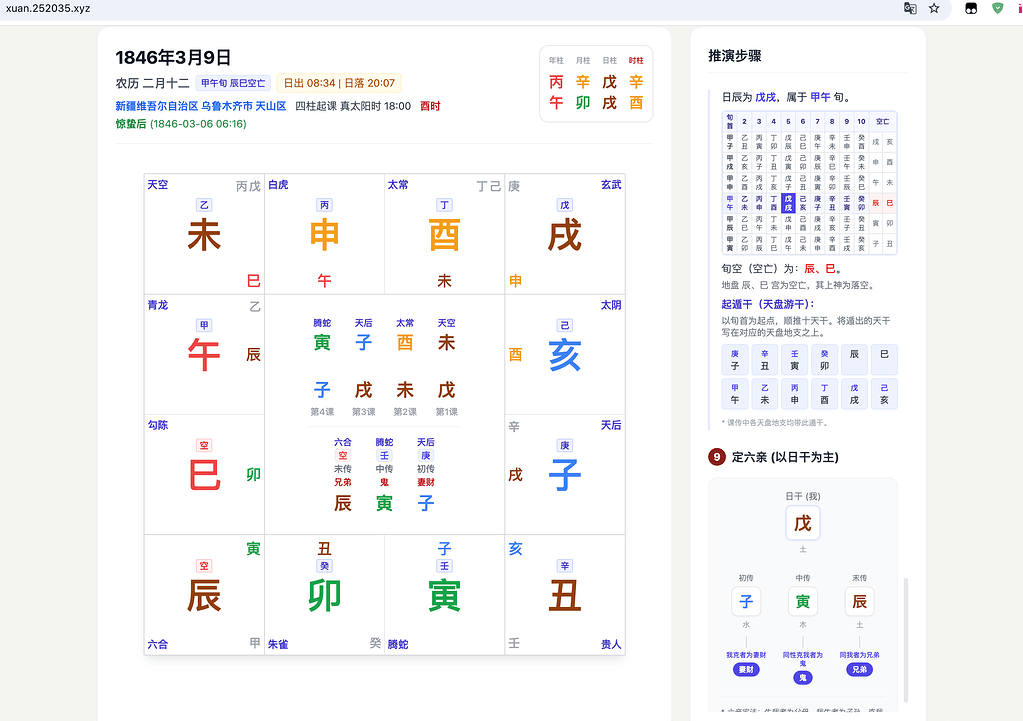Click the xuan.252035.xyz address text
Viewport: 1023px width, 721px height.
[x=48, y=8]
